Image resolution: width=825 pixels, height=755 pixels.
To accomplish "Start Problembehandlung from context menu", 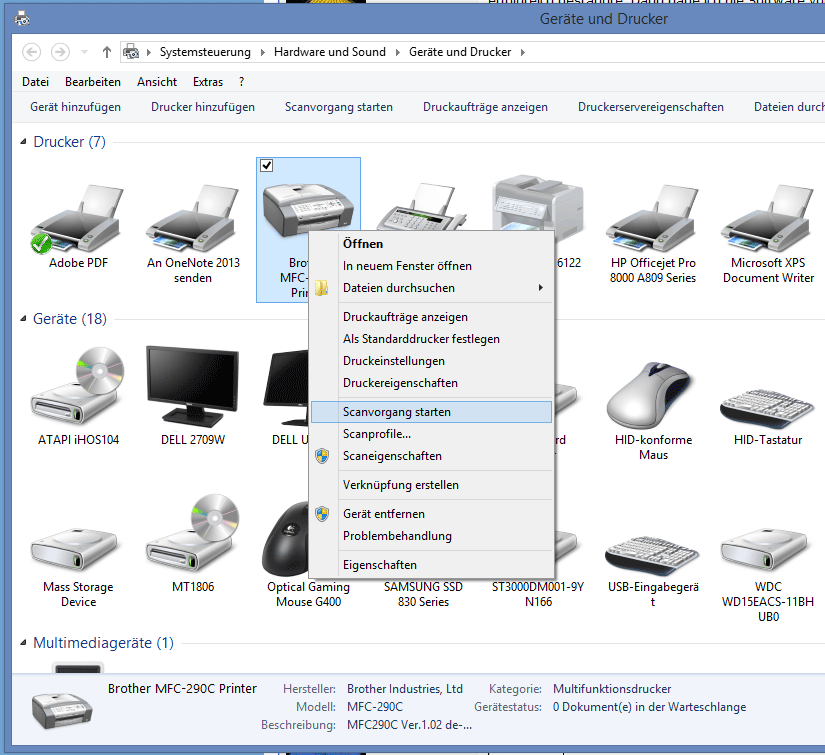I will (x=431, y=537).
